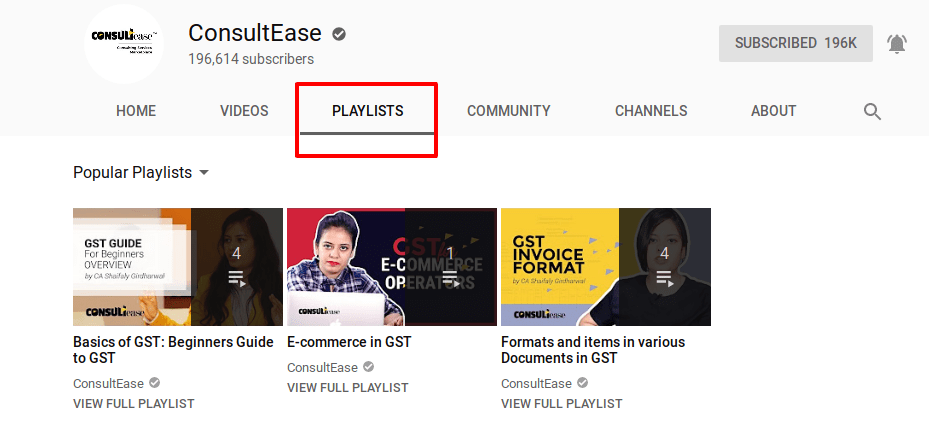Viewport: 929px width, 434px height.
Task: View full playlist for E-commerce in GST
Action: (348, 388)
